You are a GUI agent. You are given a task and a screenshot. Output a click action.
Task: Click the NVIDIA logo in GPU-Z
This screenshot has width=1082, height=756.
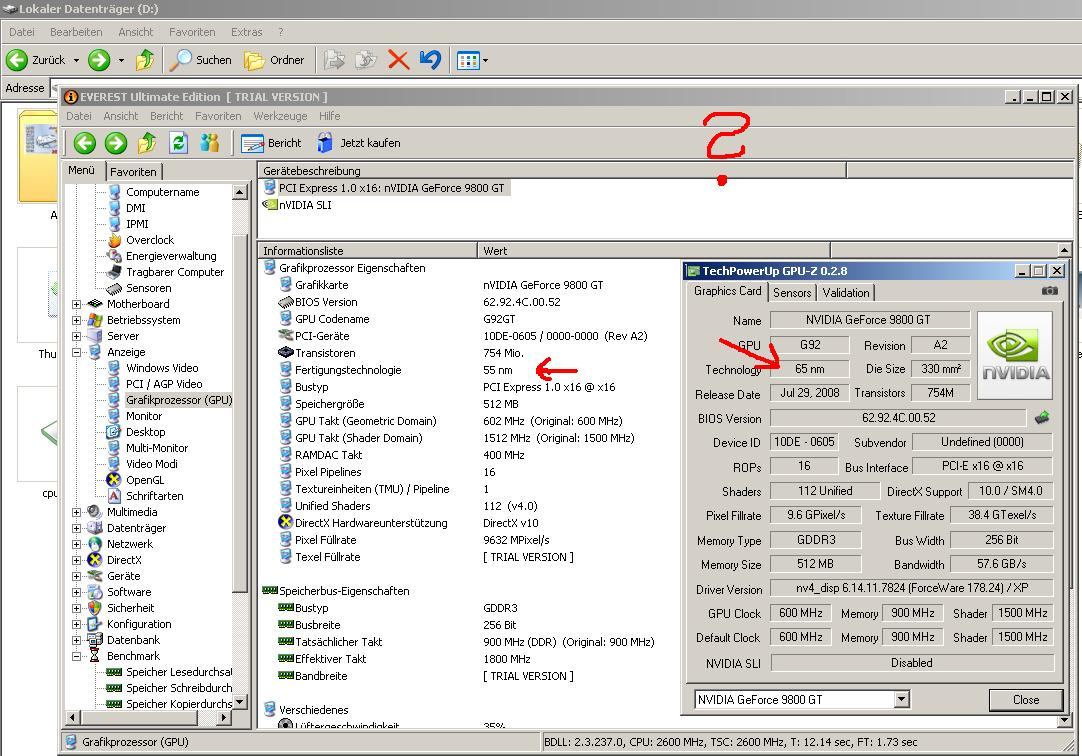coord(1015,355)
